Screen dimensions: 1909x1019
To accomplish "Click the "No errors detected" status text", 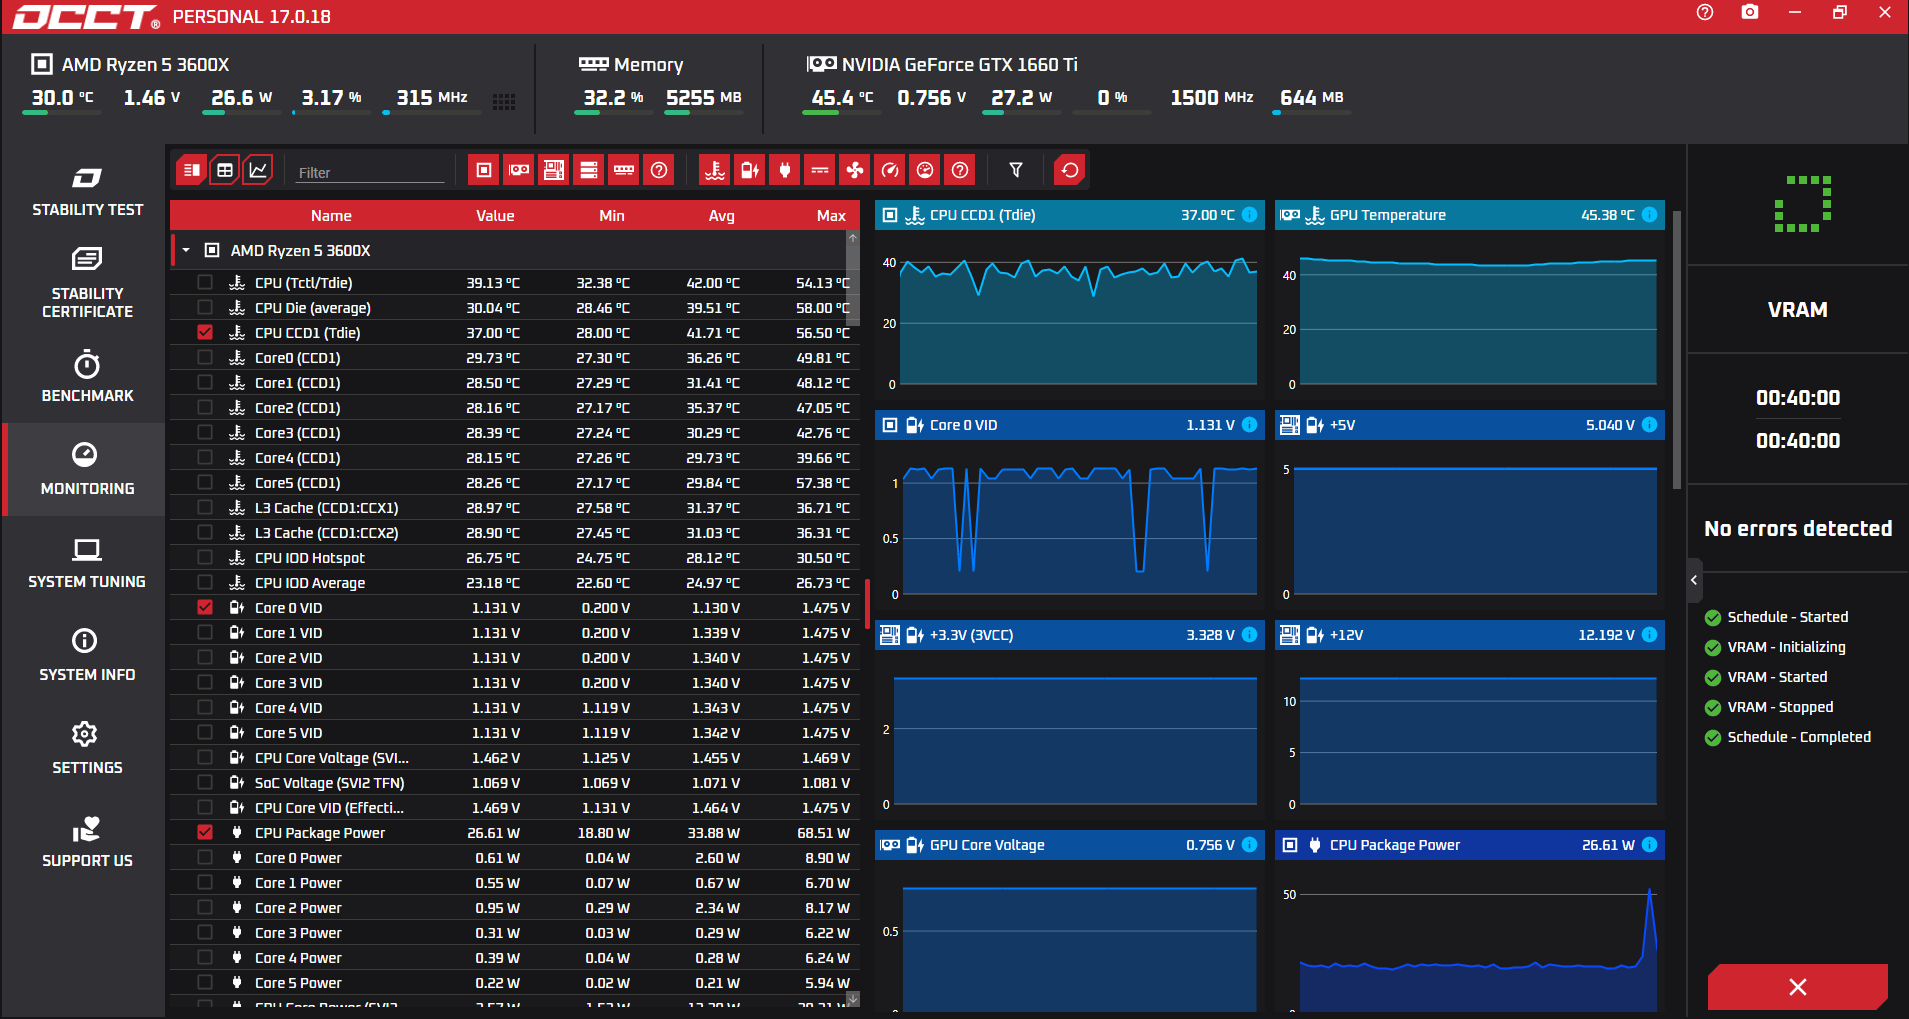I will (1798, 529).
